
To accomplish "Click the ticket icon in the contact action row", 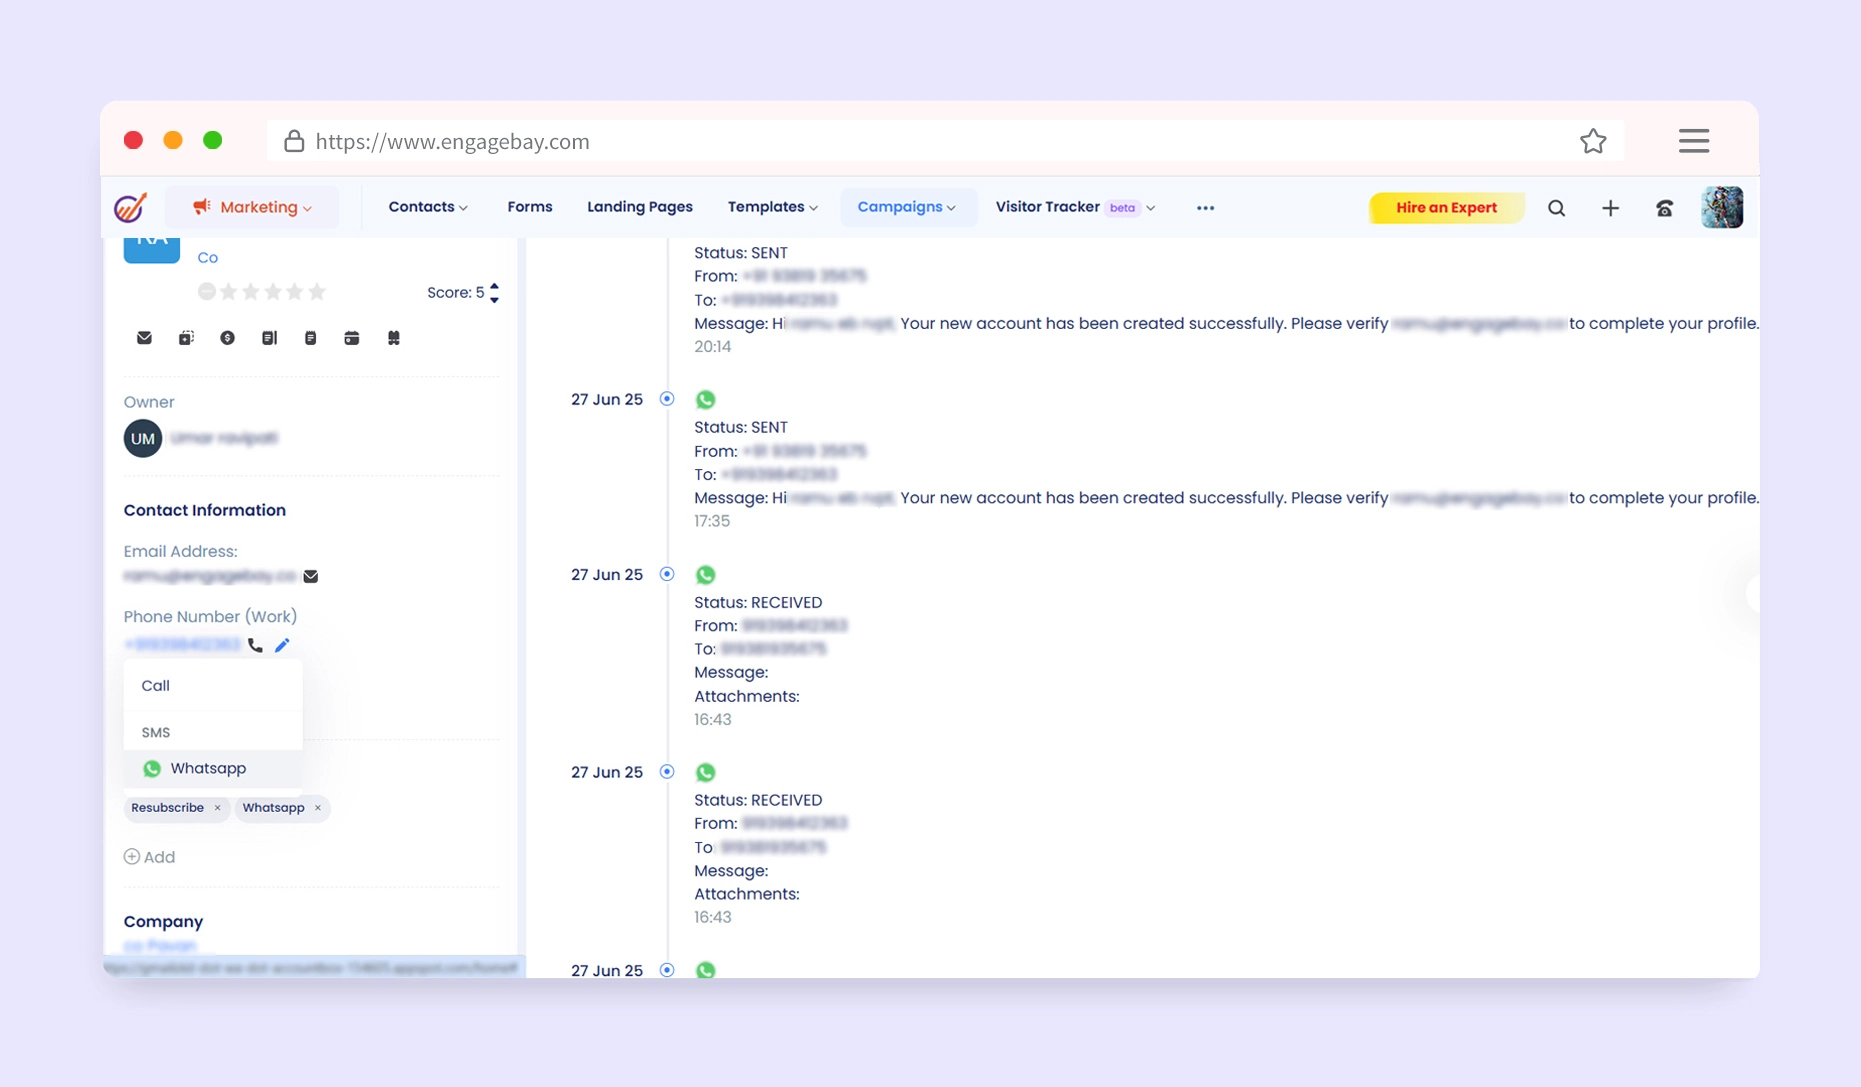I will [393, 338].
